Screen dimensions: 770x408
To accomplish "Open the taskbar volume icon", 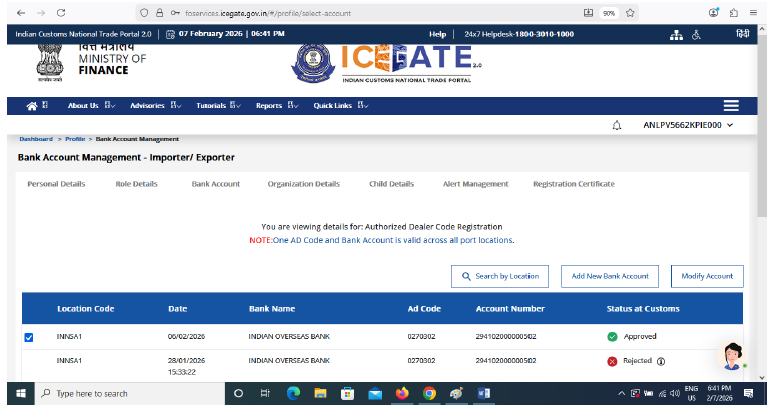I will coord(675,394).
